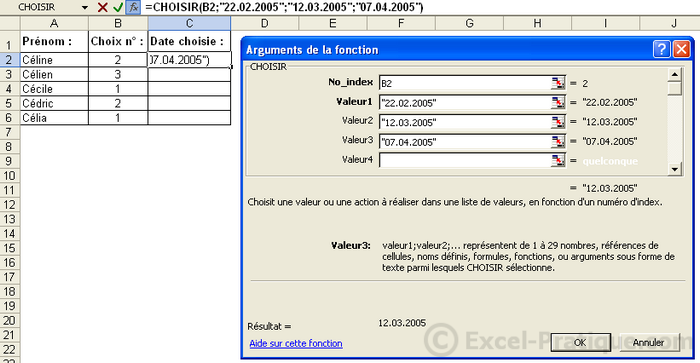The height and width of the screenshot is (363, 700).
Task: Select column I header
Action: [605, 23]
